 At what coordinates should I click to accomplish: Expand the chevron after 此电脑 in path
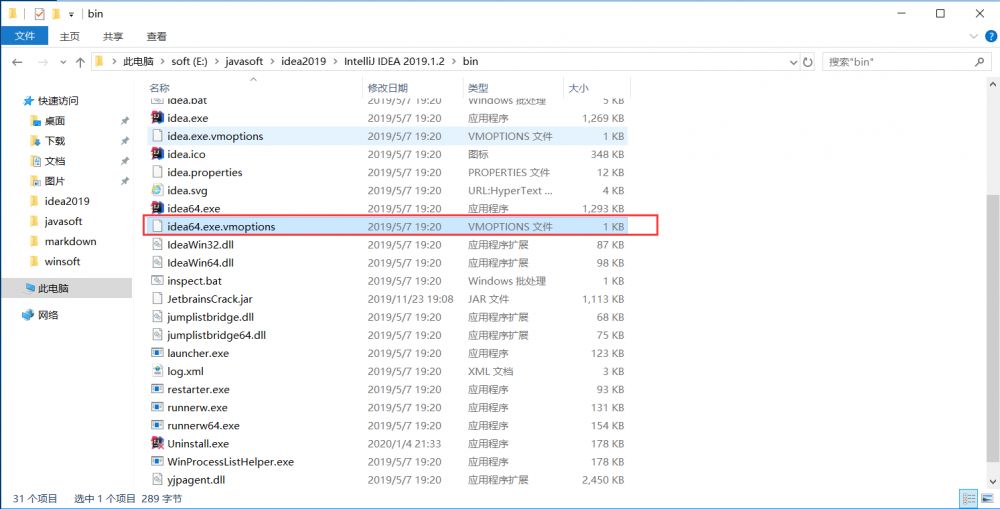pyautogui.click(x=163, y=62)
